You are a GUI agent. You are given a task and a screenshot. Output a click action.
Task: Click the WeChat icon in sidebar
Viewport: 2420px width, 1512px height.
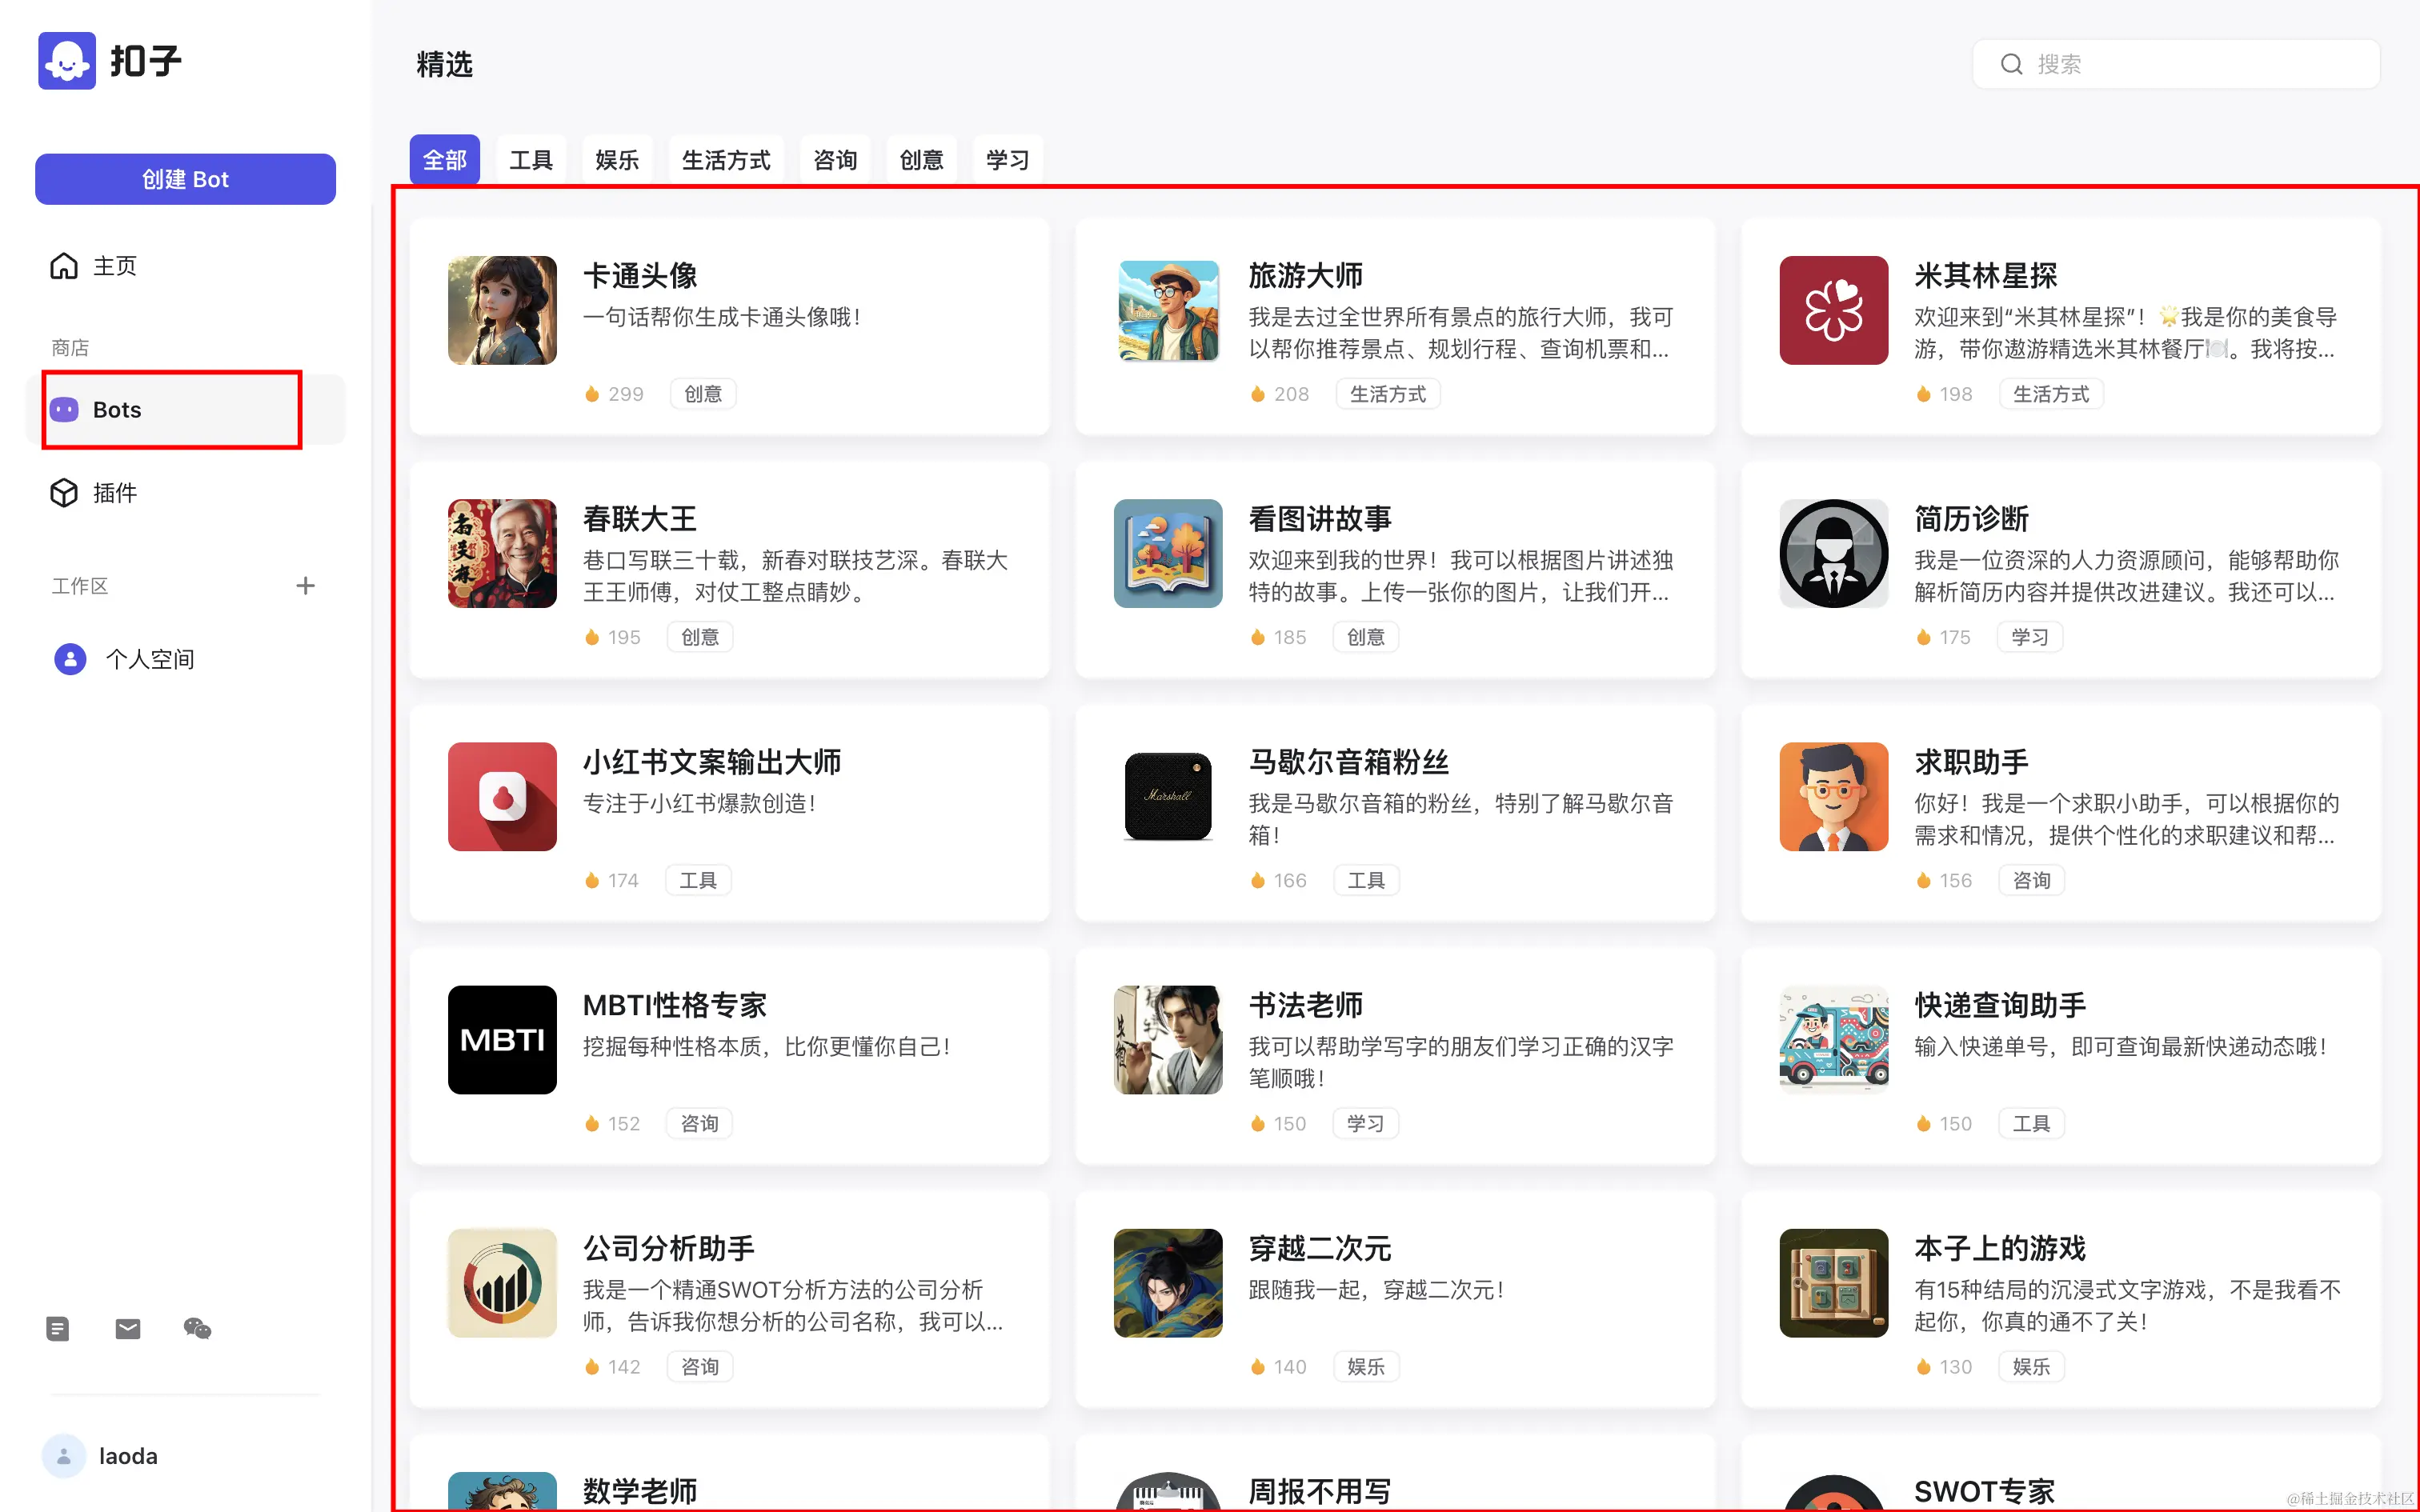point(198,1328)
